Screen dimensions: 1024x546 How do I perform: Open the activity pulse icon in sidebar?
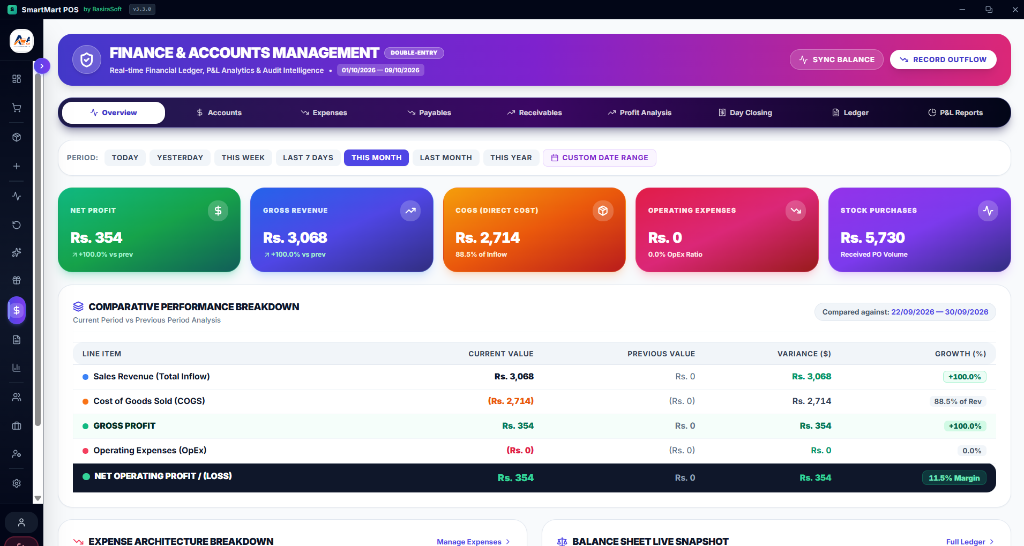tap(16, 196)
